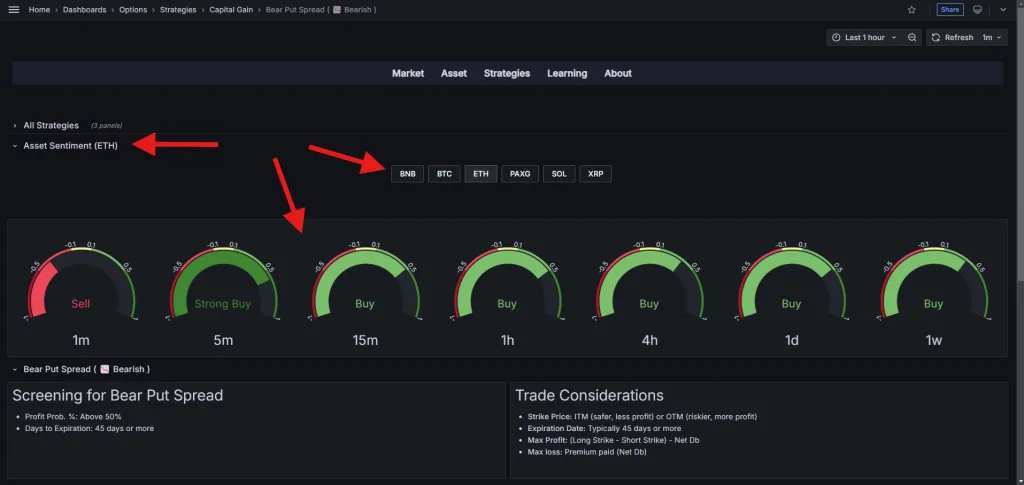Click the 1m Sell sentiment gauge

pos(81,287)
